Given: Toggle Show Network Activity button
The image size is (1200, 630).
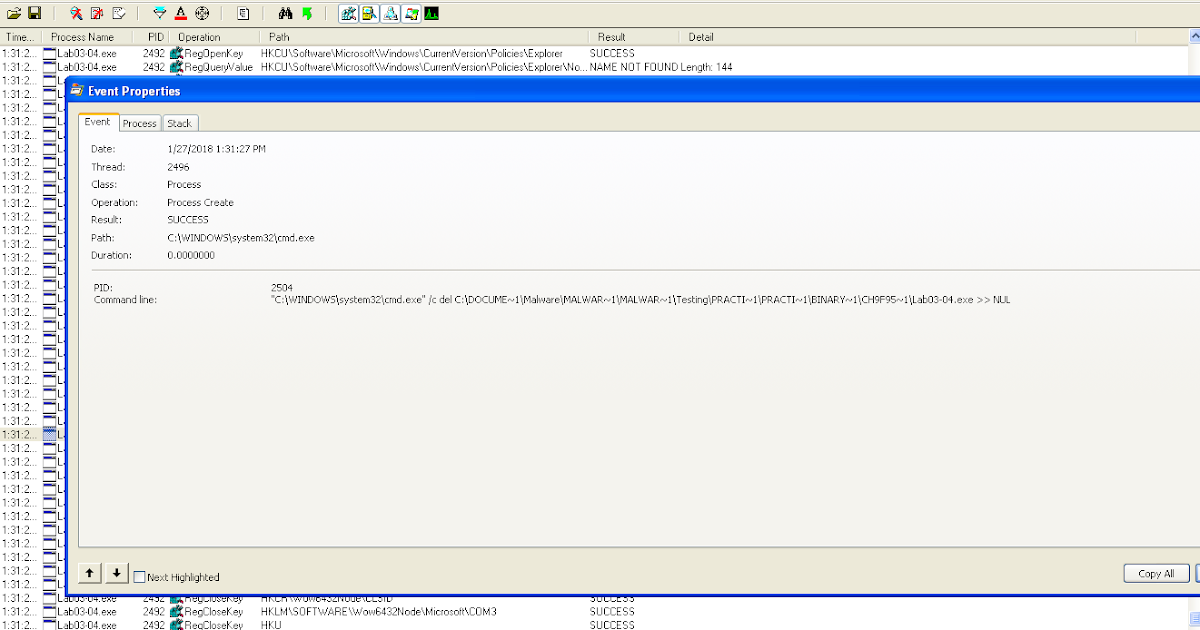Looking at the screenshot, I should tap(390, 13).
